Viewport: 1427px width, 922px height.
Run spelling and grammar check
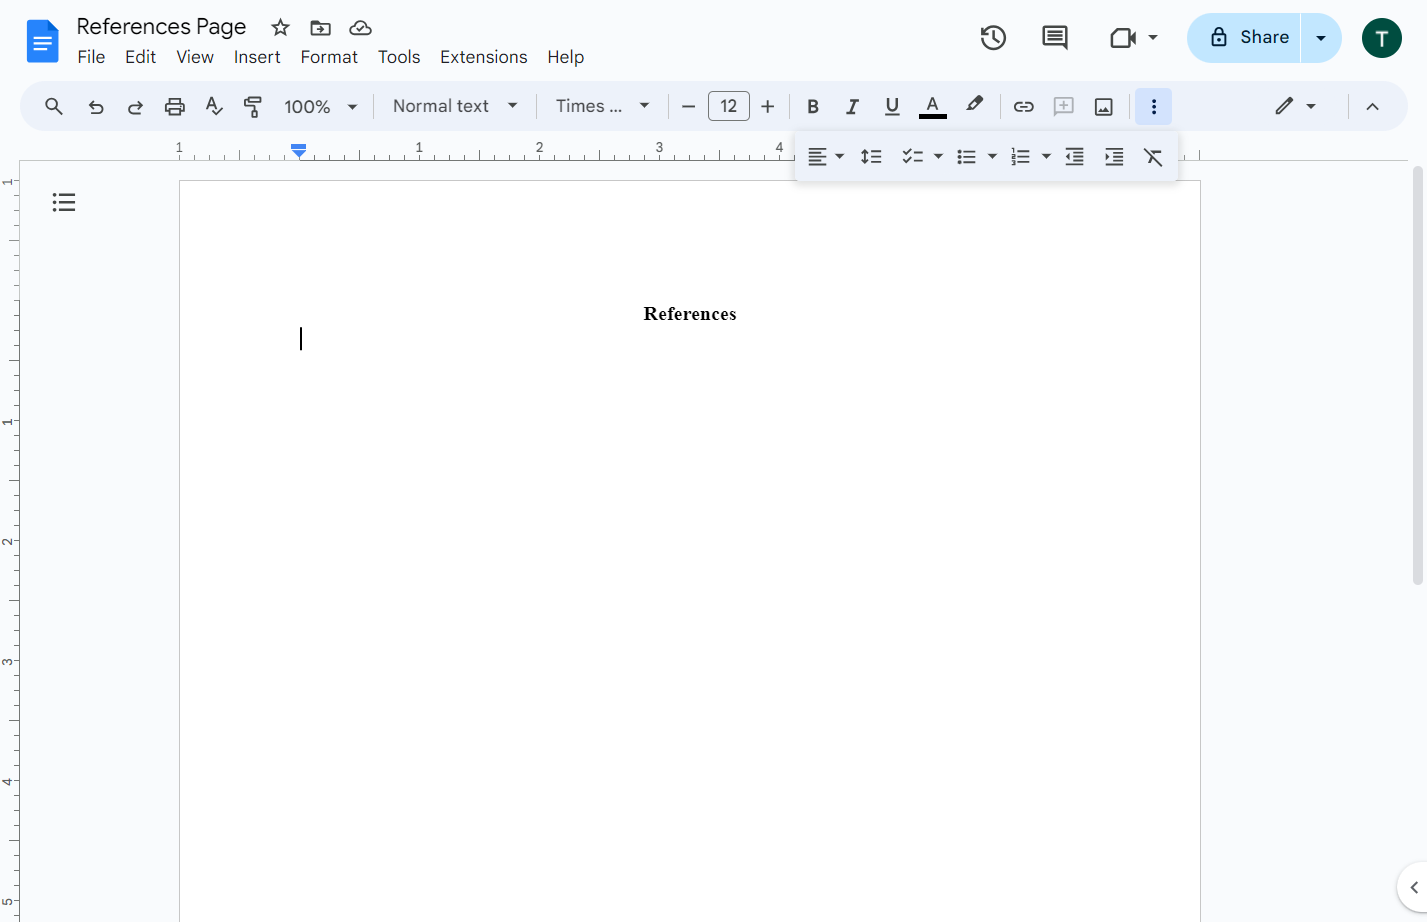(214, 107)
